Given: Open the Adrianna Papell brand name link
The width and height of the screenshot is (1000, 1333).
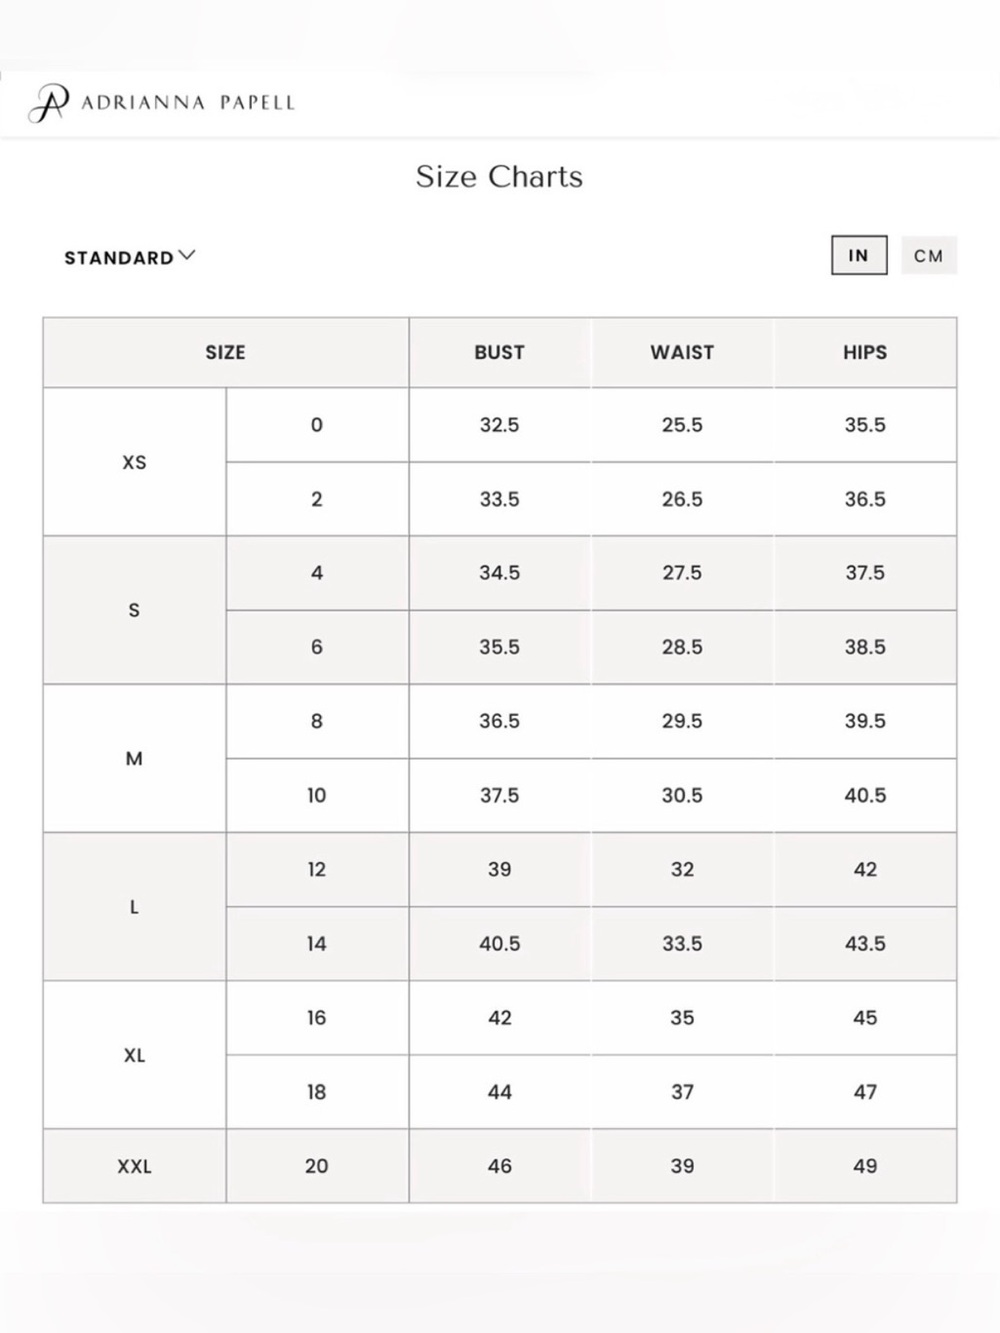Looking at the screenshot, I should tap(188, 102).
